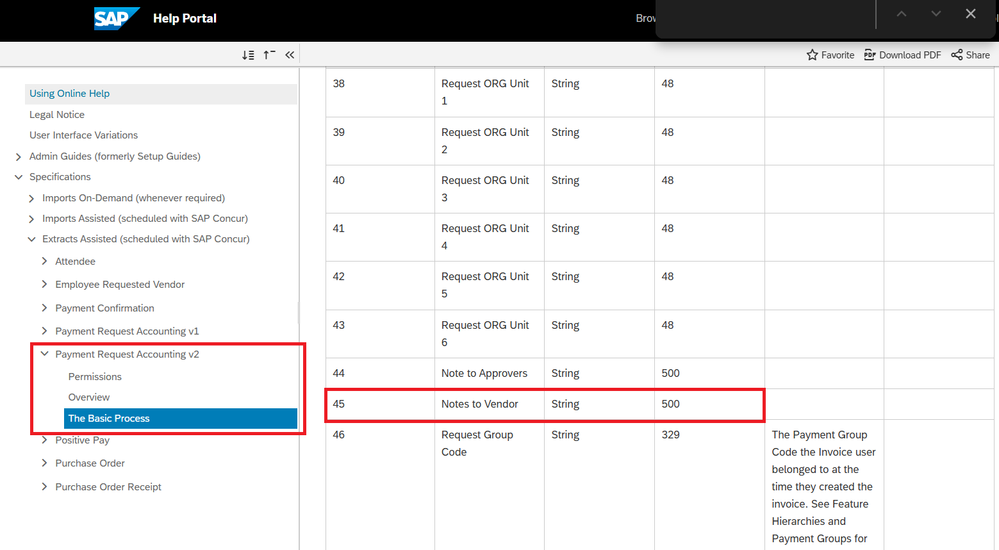Click the Payment Group Code description text
Image resolution: width=999 pixels, height=550 pixels.
click(x=824, y=487)
